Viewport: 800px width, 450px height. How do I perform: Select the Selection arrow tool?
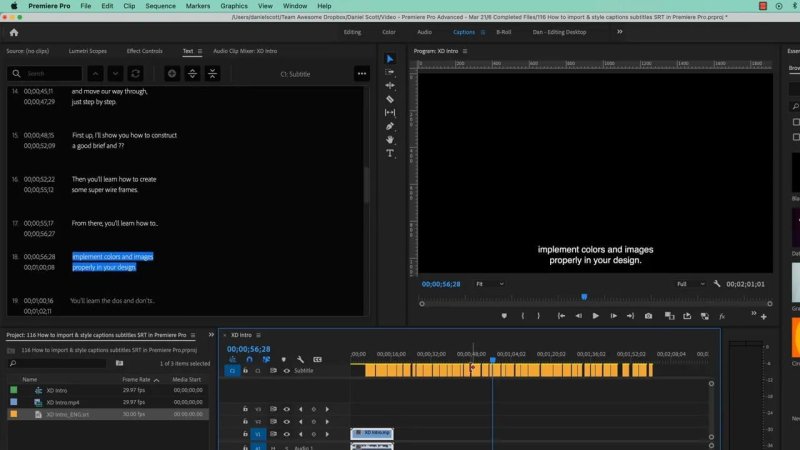click(x=390, y=59)
